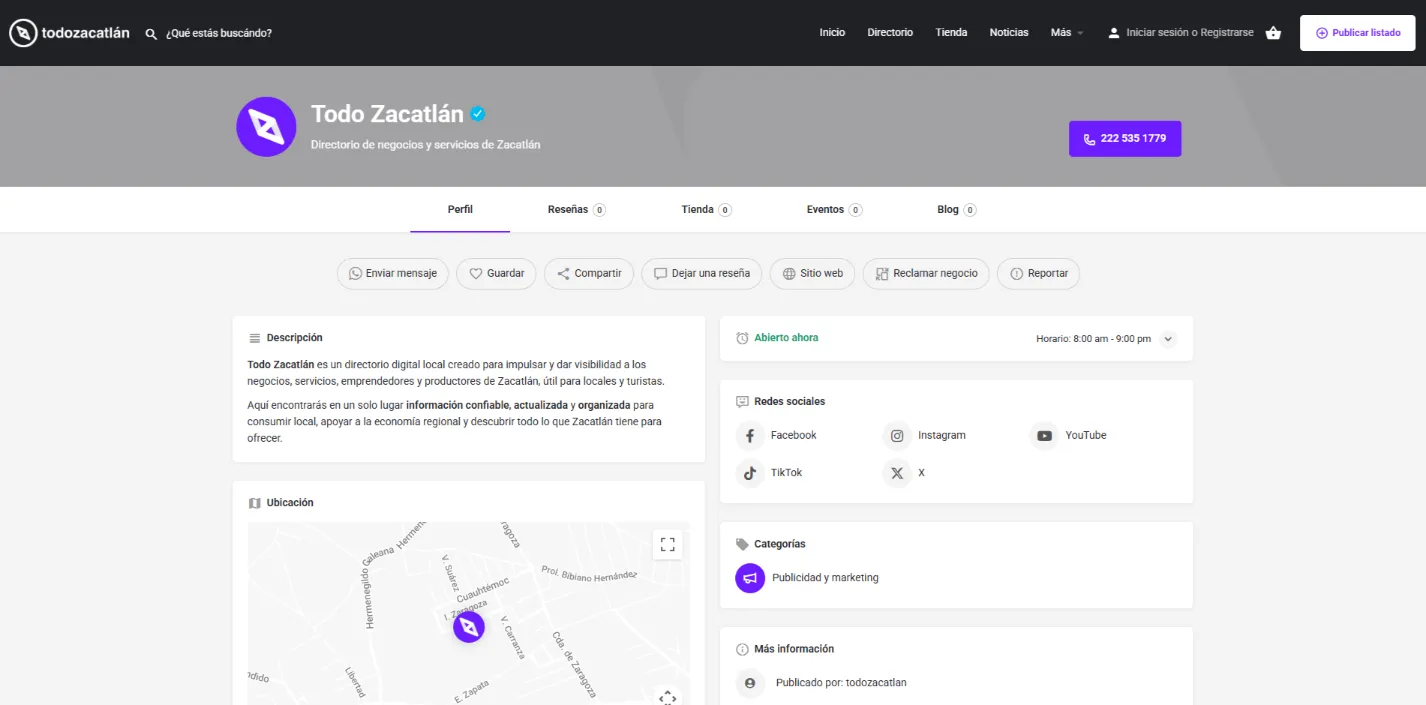Click the shopping basket icon in header
Screen dimensions: 1426x705
[x=1273, y=33]
